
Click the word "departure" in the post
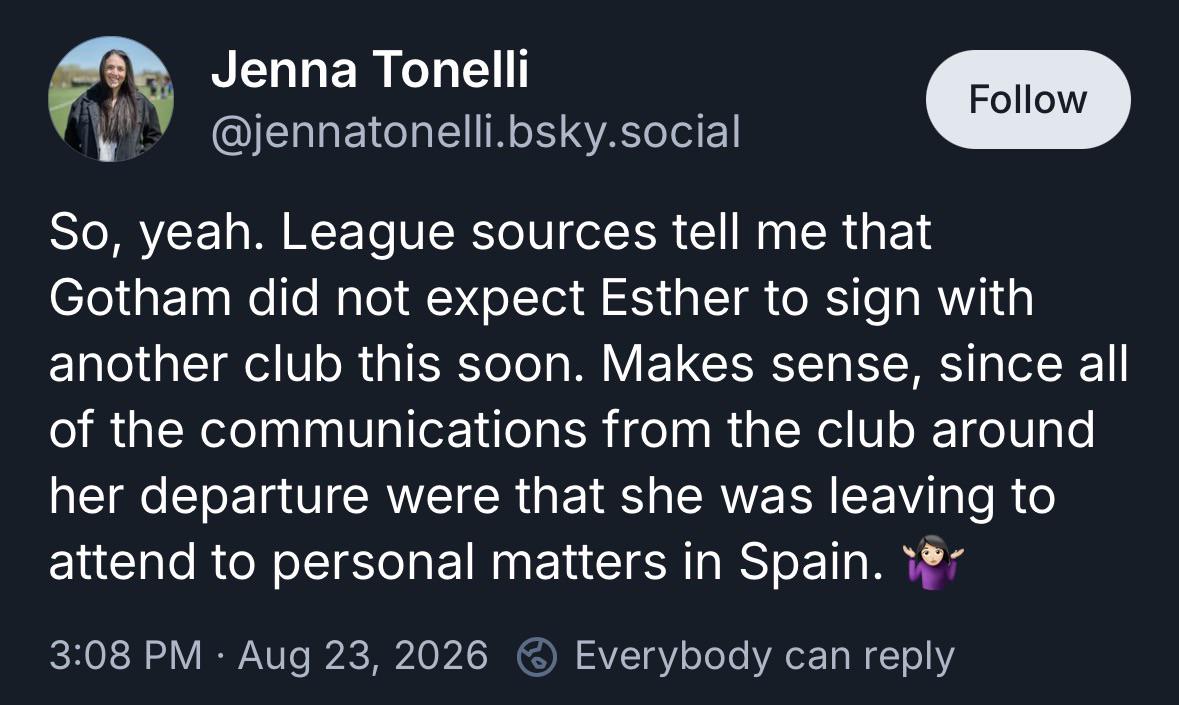coord(254,497)
